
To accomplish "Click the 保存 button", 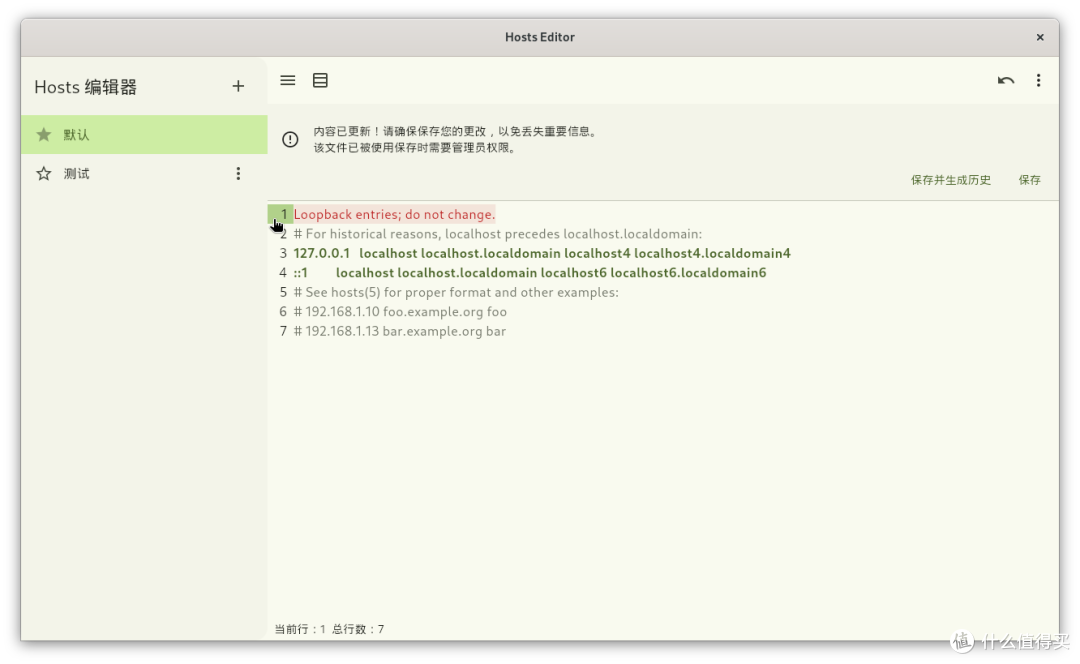I will [x=1030, y=180].
